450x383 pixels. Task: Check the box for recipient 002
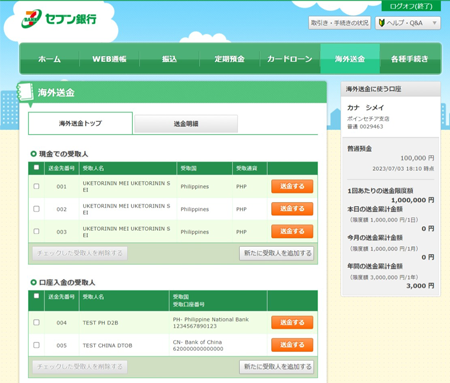point(36,209)
